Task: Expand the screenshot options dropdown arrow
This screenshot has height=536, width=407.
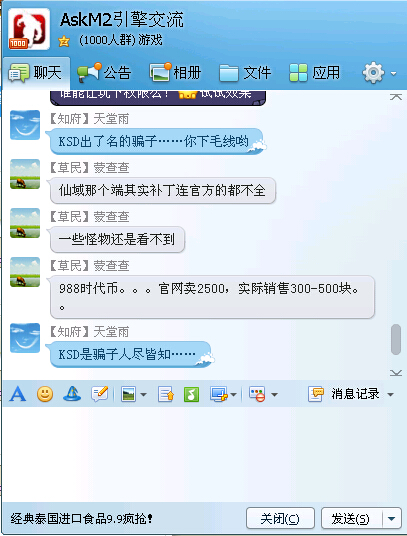Action: pos(233,395)
